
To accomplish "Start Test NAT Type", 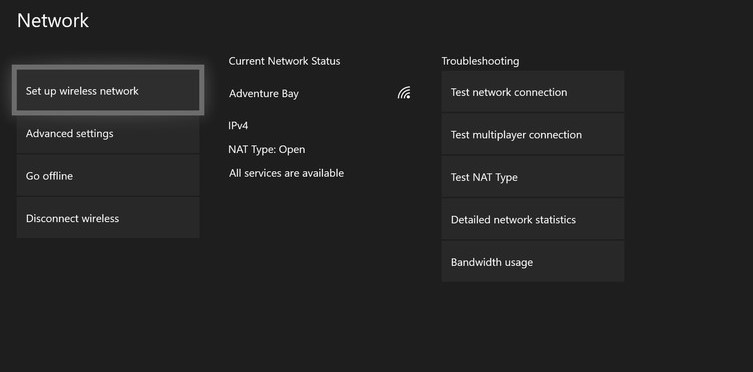I will (x=533, y=177).
